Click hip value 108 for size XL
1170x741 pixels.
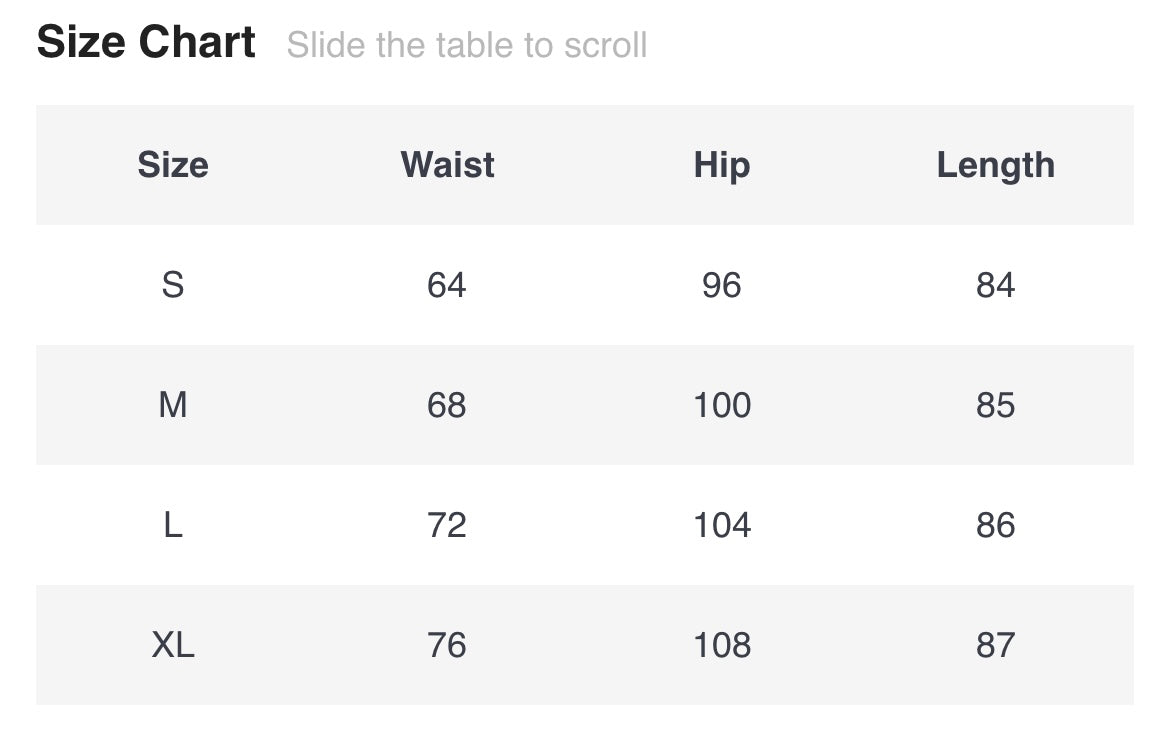point(721,645)
